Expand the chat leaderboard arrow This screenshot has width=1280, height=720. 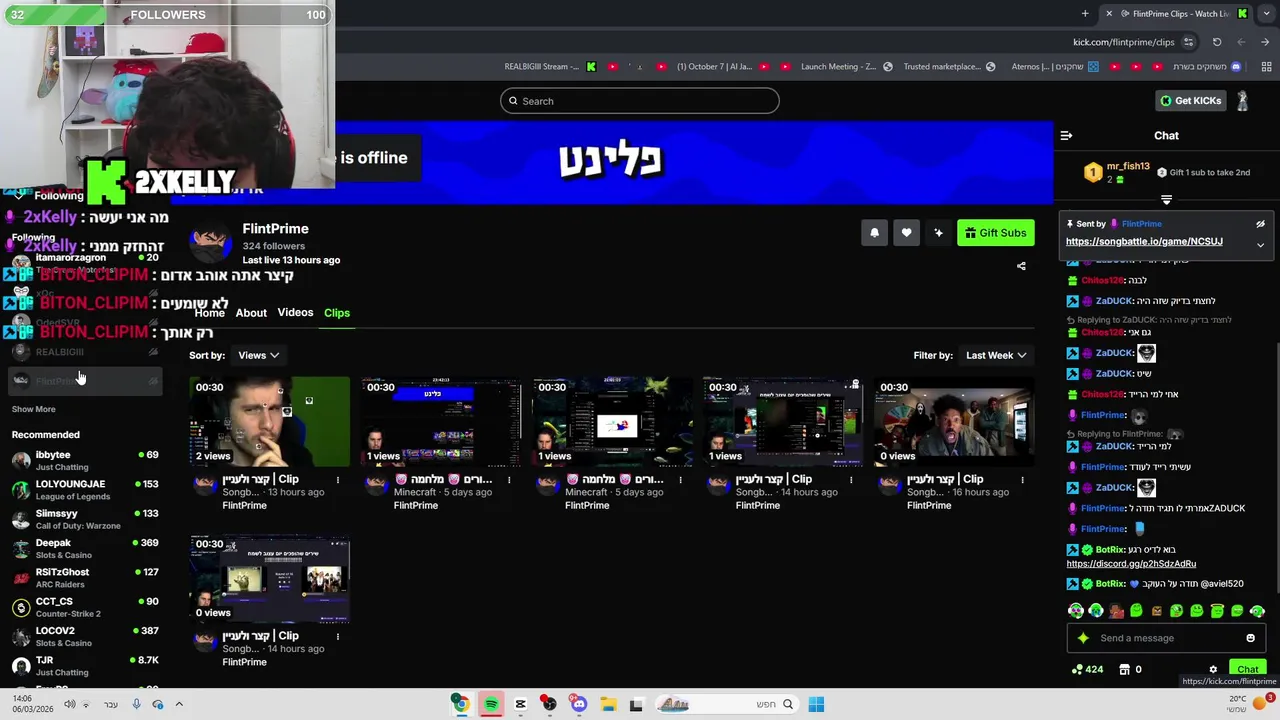(x=1166, y=199)
